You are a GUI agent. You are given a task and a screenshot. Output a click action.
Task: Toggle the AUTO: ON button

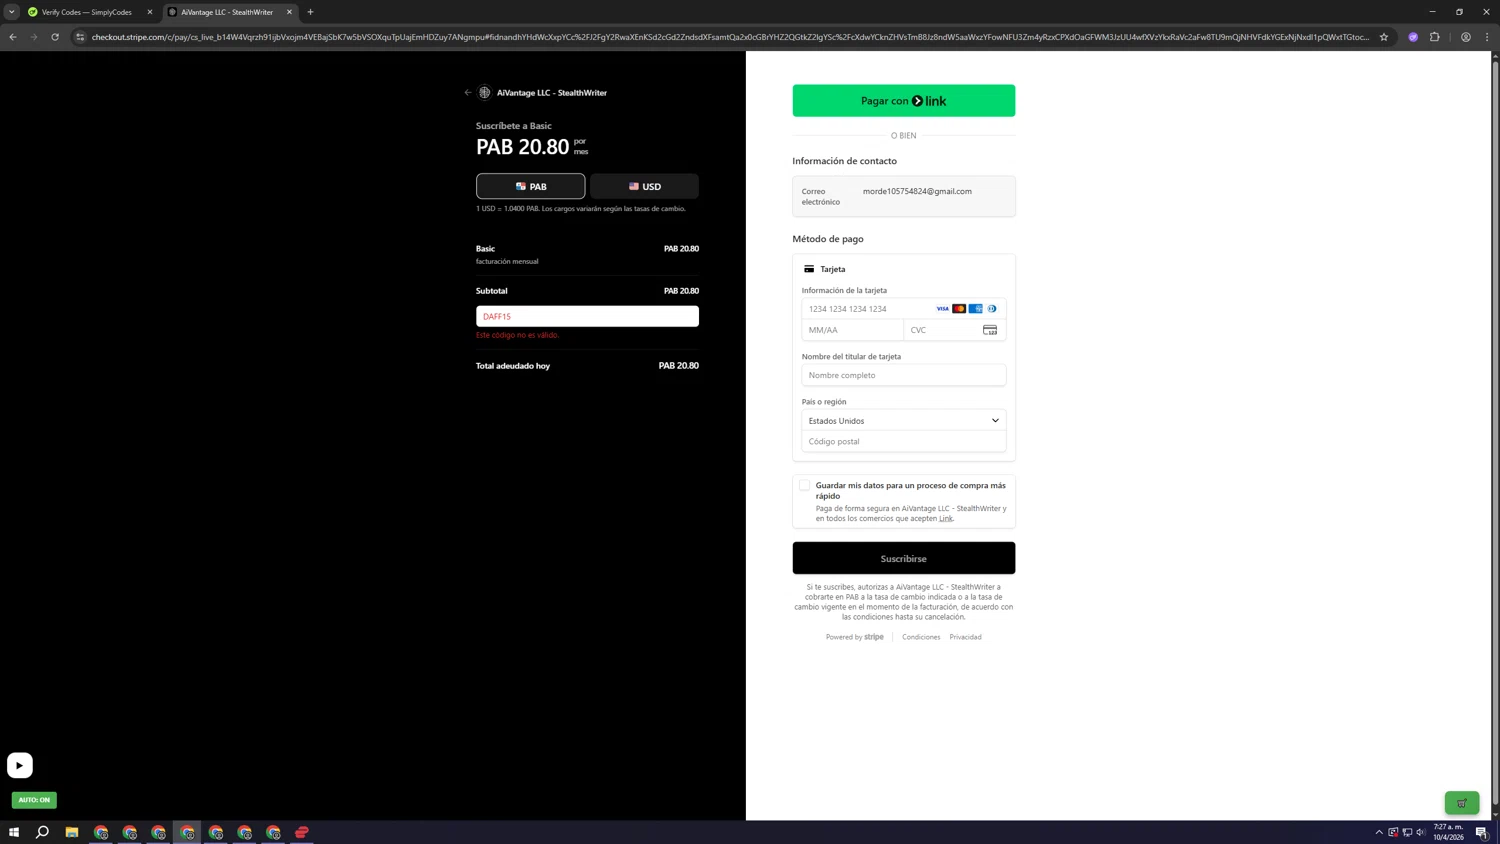tap(34, 800)
